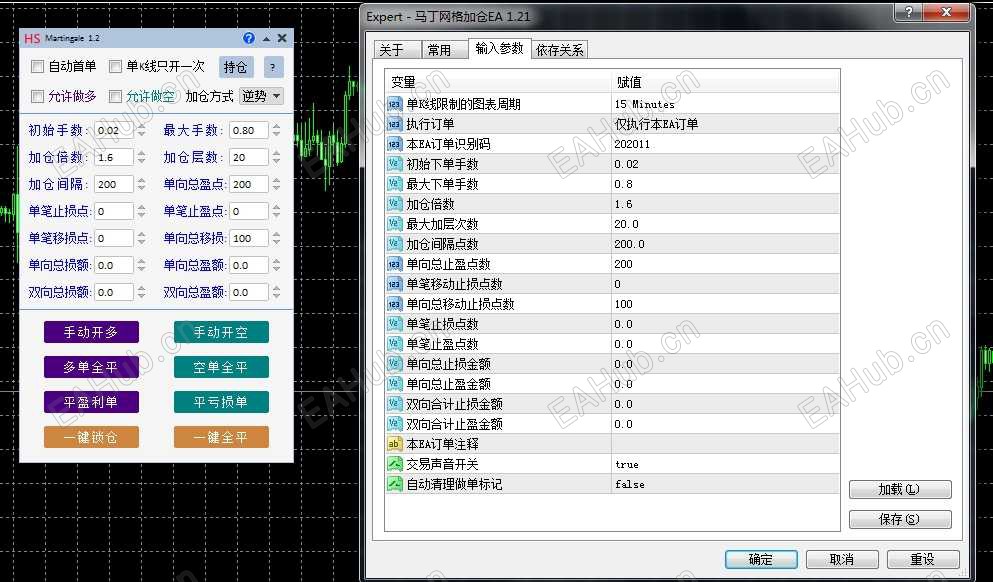This screenshot has height=582, width=993.
Task: Click the icon of 加仓倍数 parameter row
Action: 395,205
